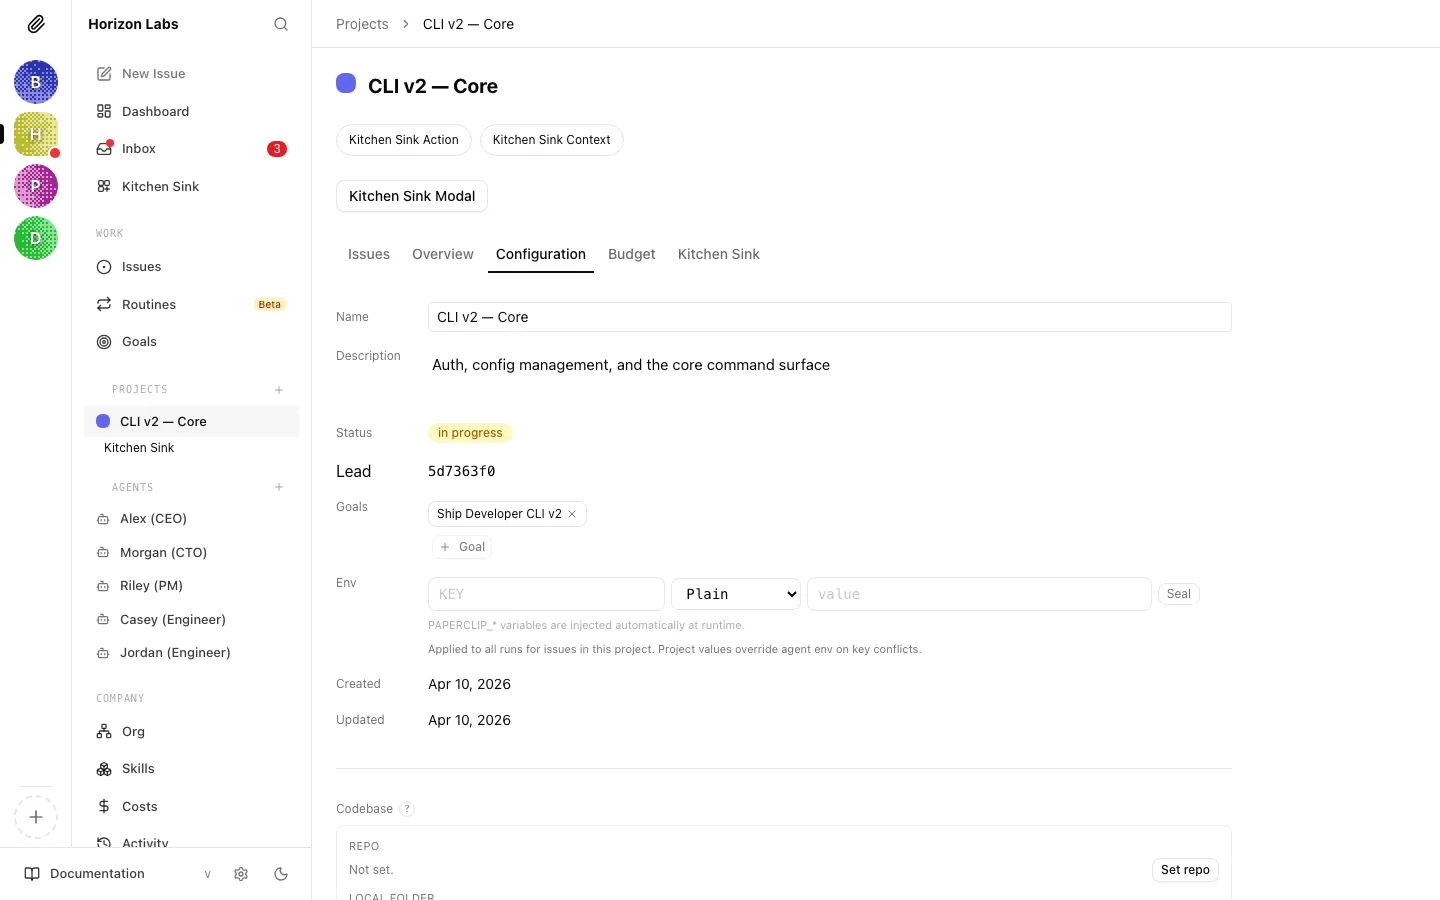Open the Goals page
Viewport: 1440px width, 900px height.
(x=191, y=342)
